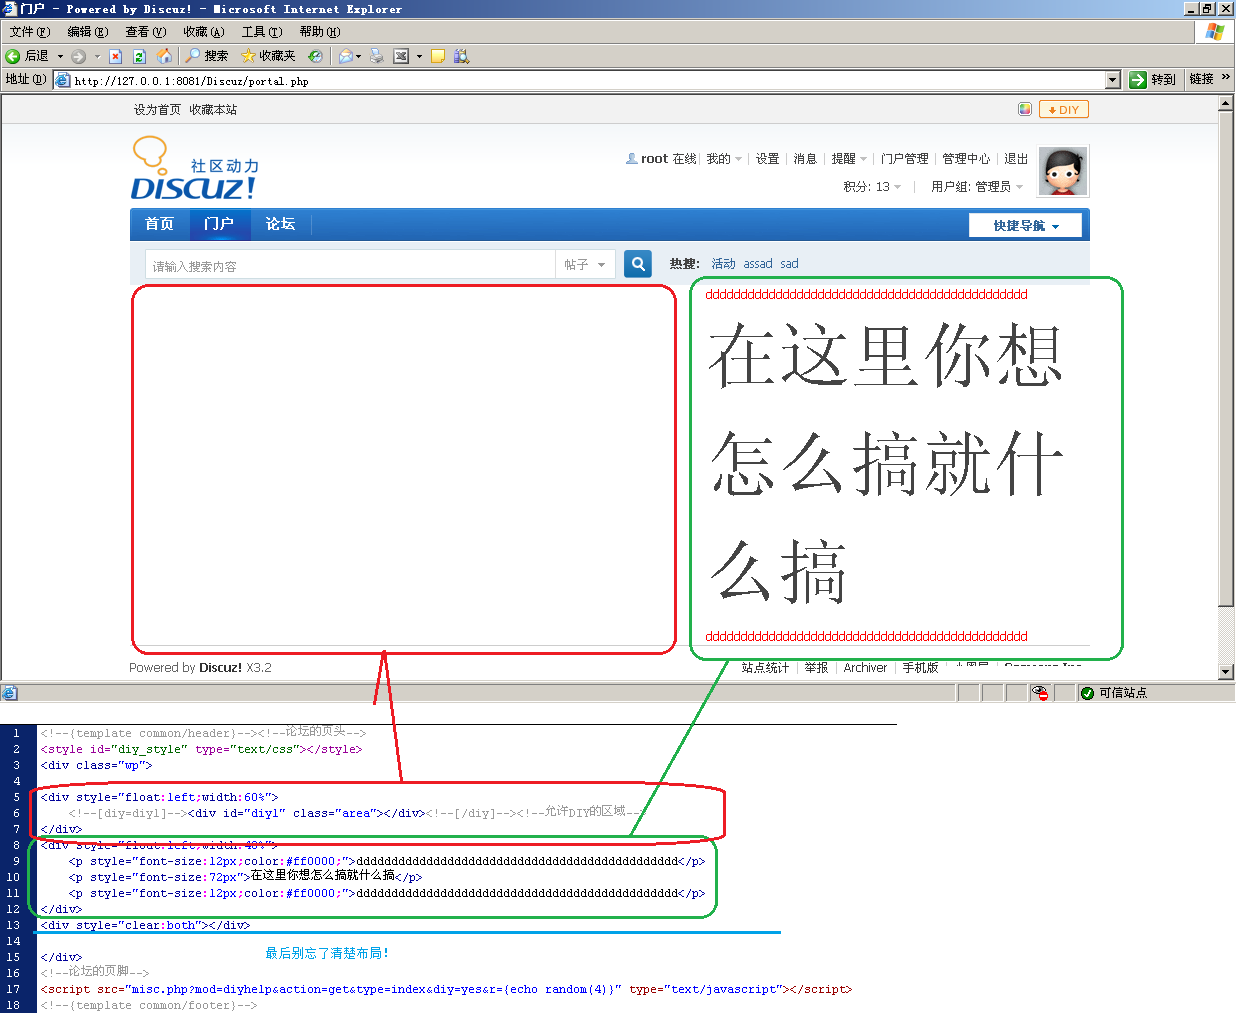Click the vertical scrollbar down arrow
This screenshot has width=1236, height=1013.
tap(1226, 672)
